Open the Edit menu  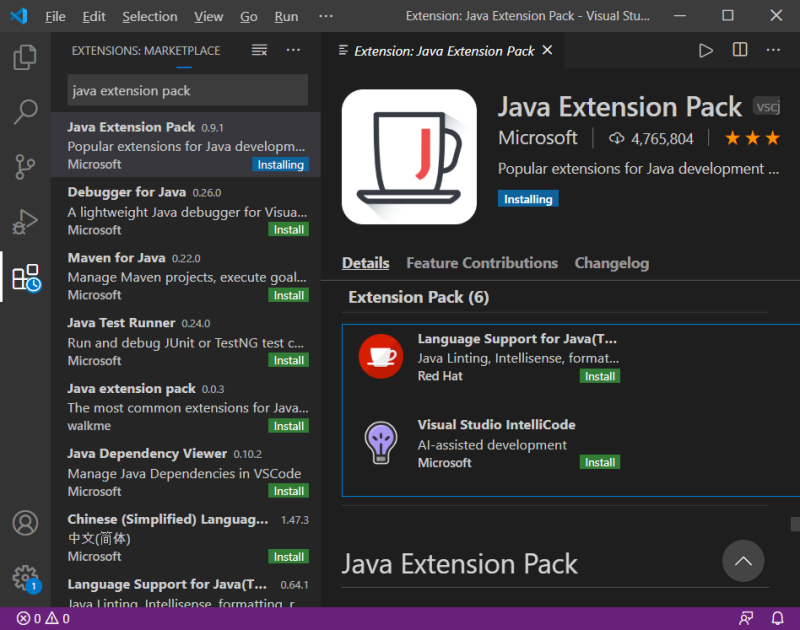pyautogui.click(x=94, y=16)
